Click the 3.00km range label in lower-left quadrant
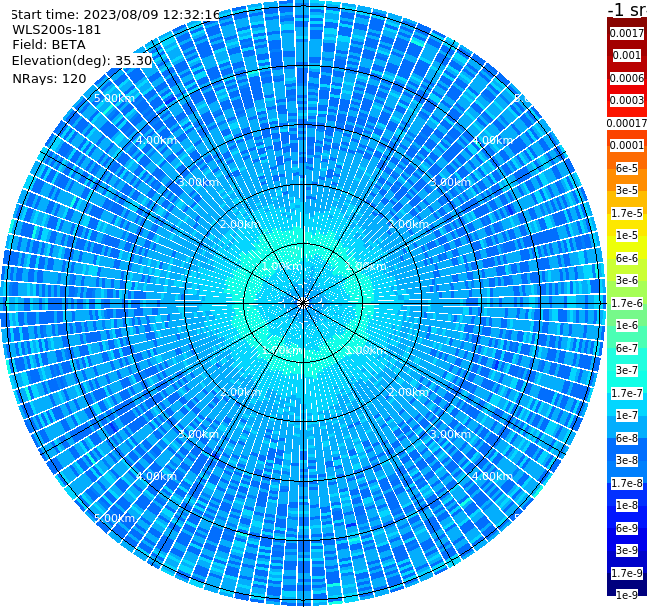Image resolution: width=647 pixels, height=607 pixels. (198, 434)
